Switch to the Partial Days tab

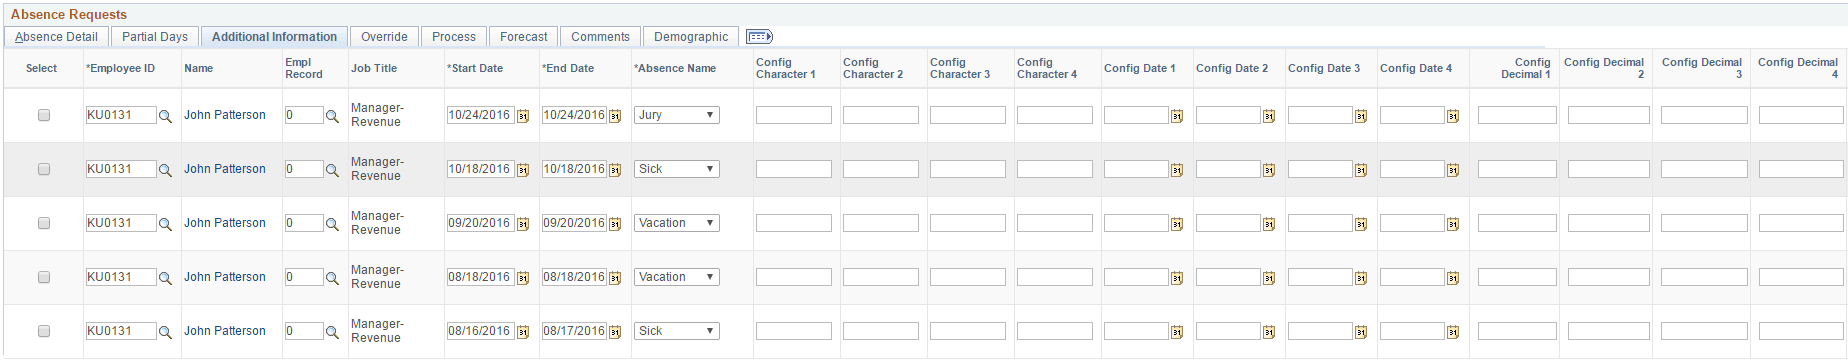[x=155, y=37]
